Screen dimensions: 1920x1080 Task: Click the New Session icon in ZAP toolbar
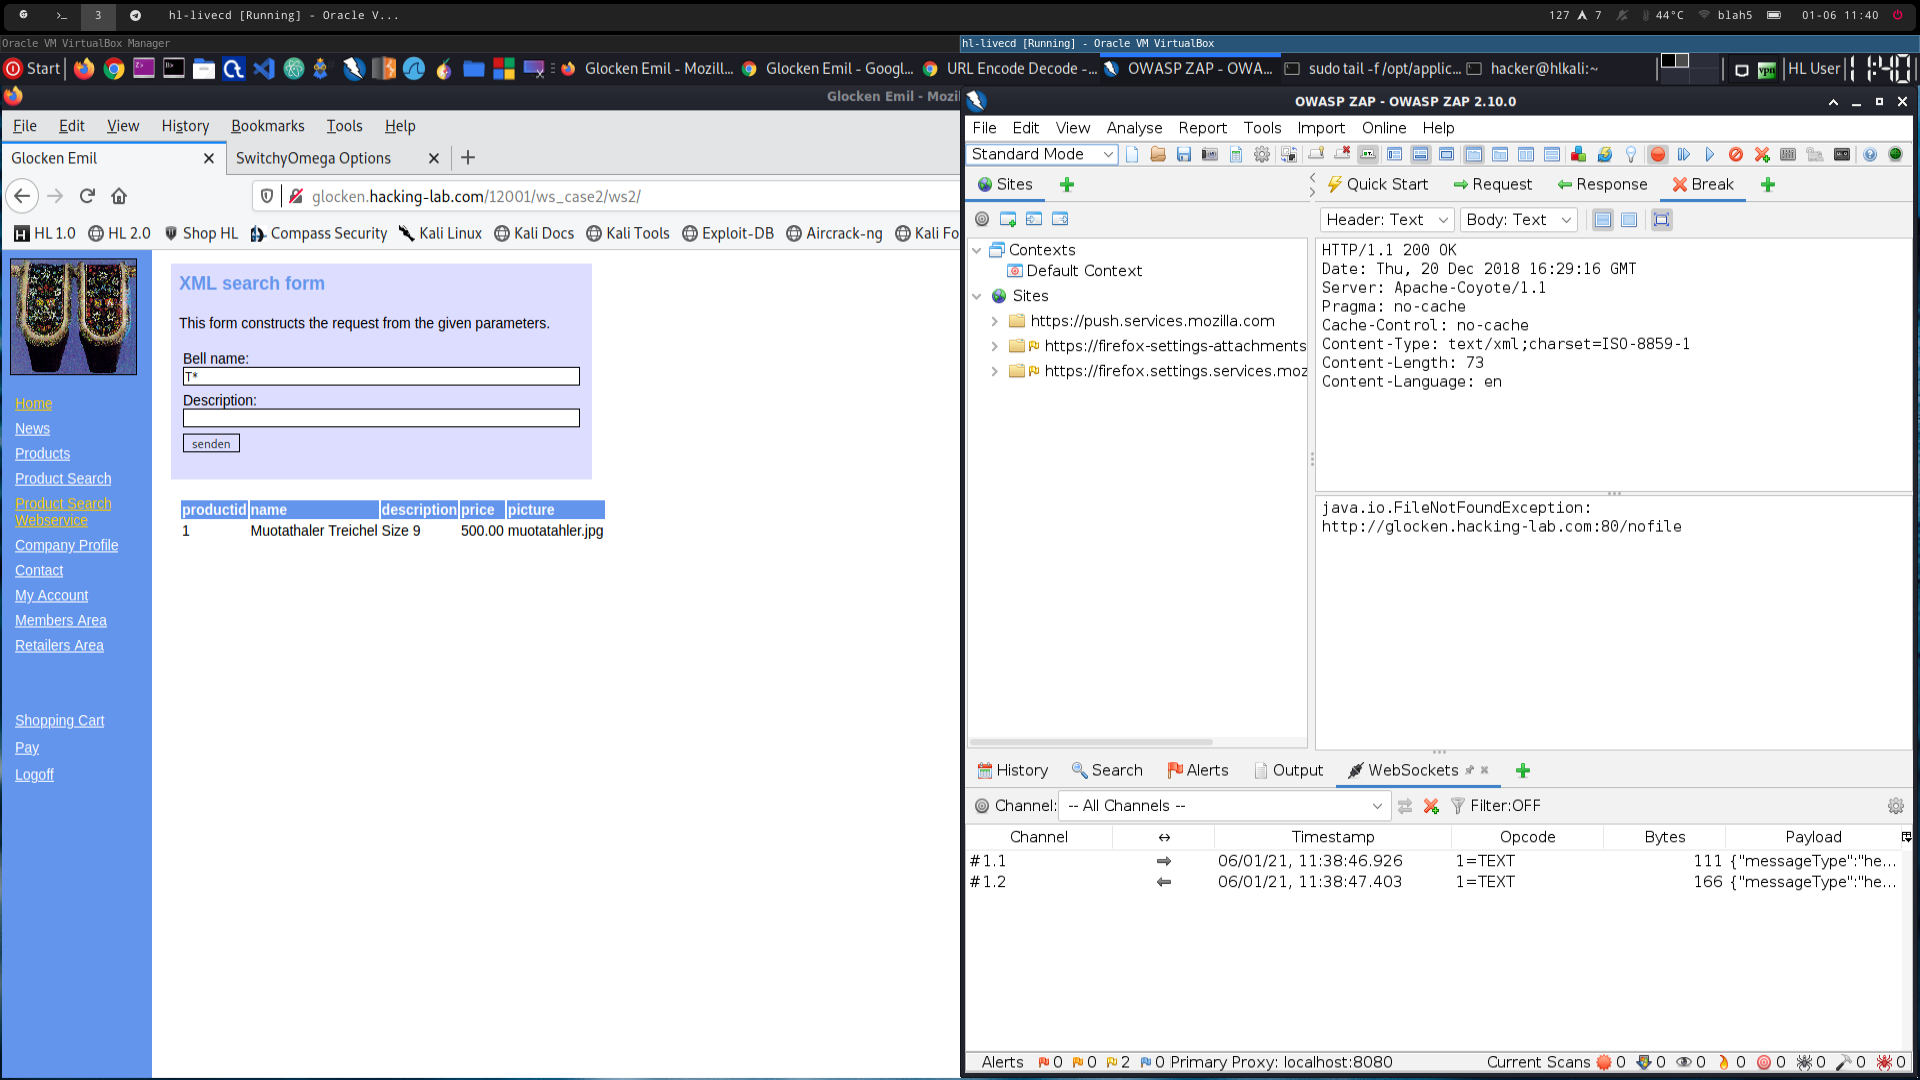(1132, 155)
